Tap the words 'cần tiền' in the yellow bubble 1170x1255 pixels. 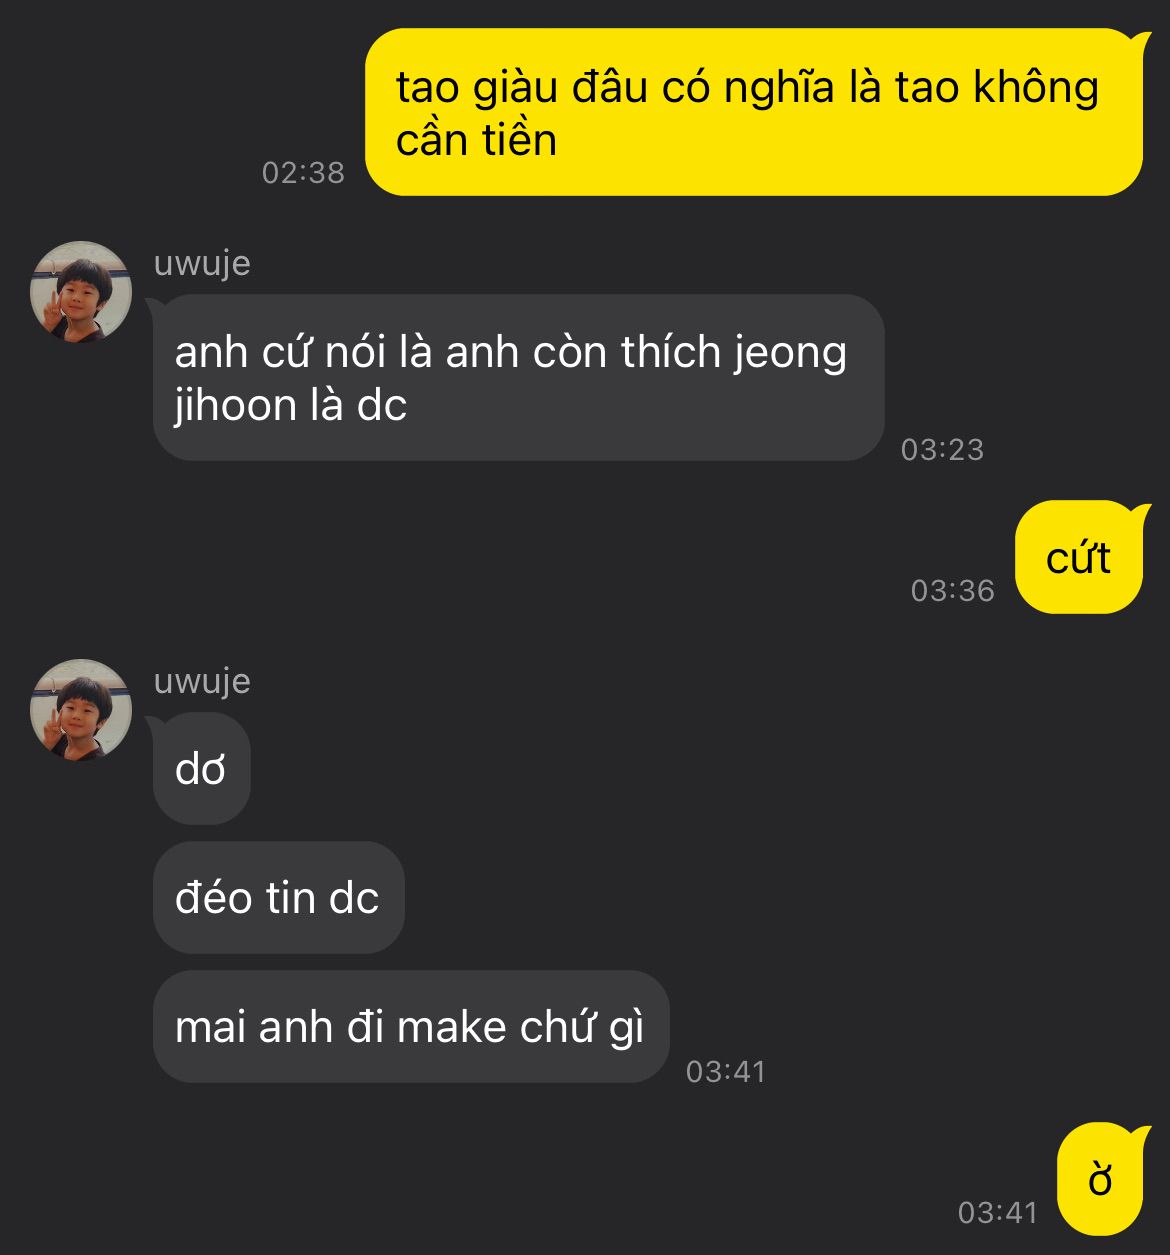pyautogui.click(x=476, y=139)
